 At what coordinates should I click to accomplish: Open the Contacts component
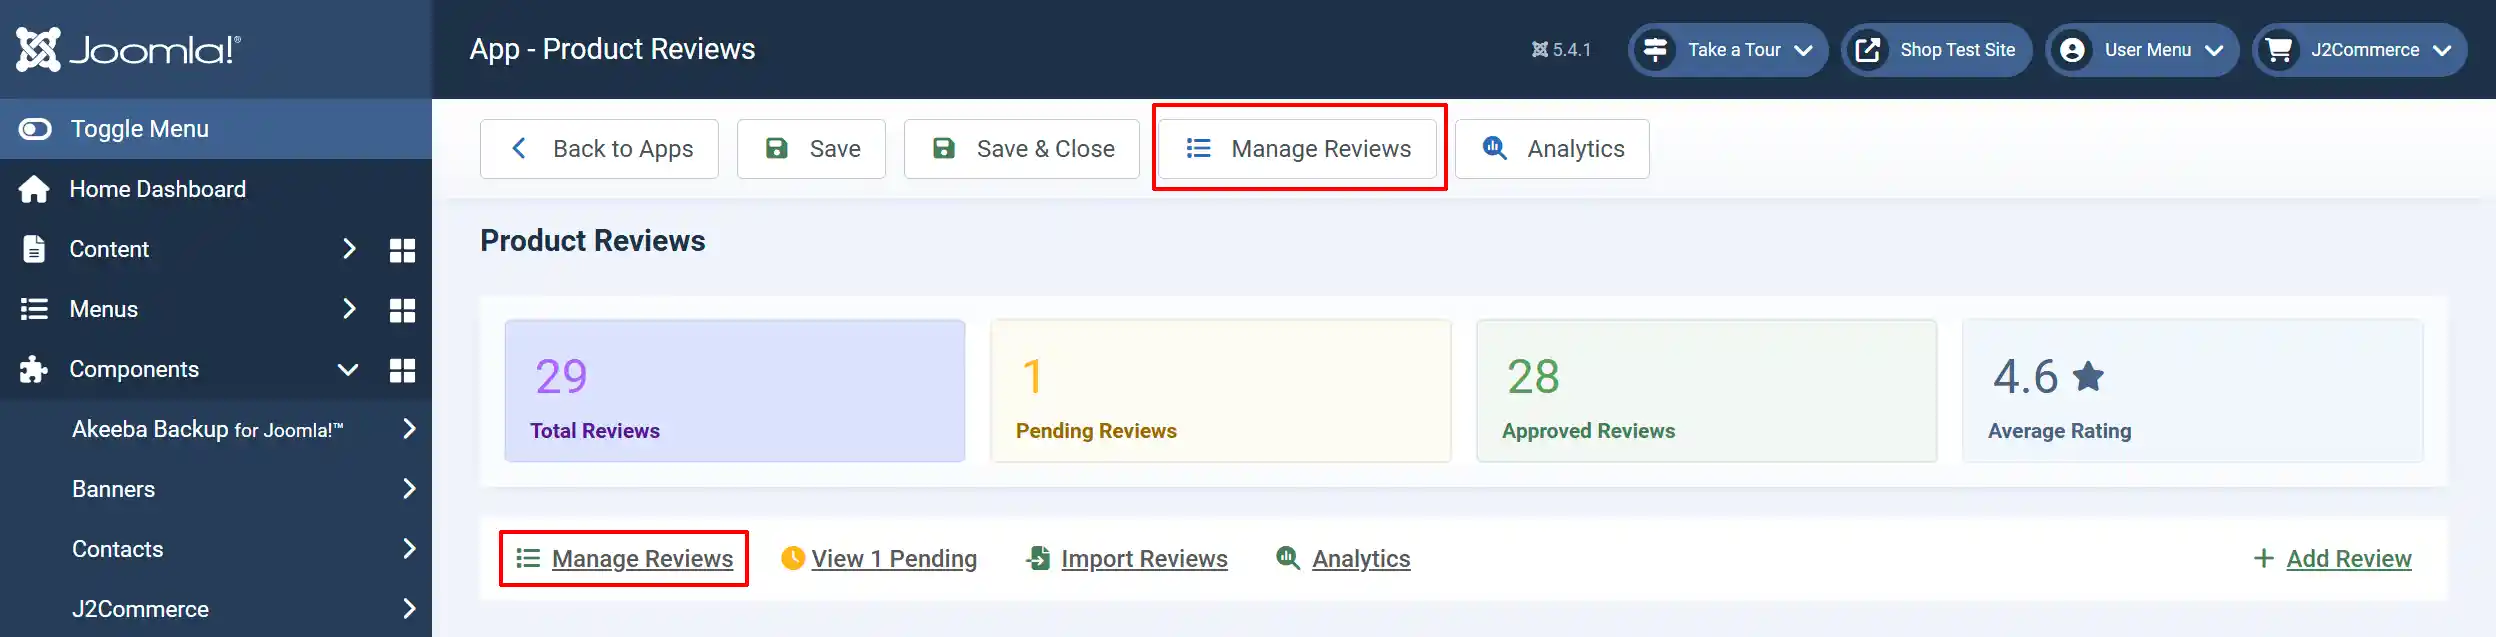pos(118,549)
